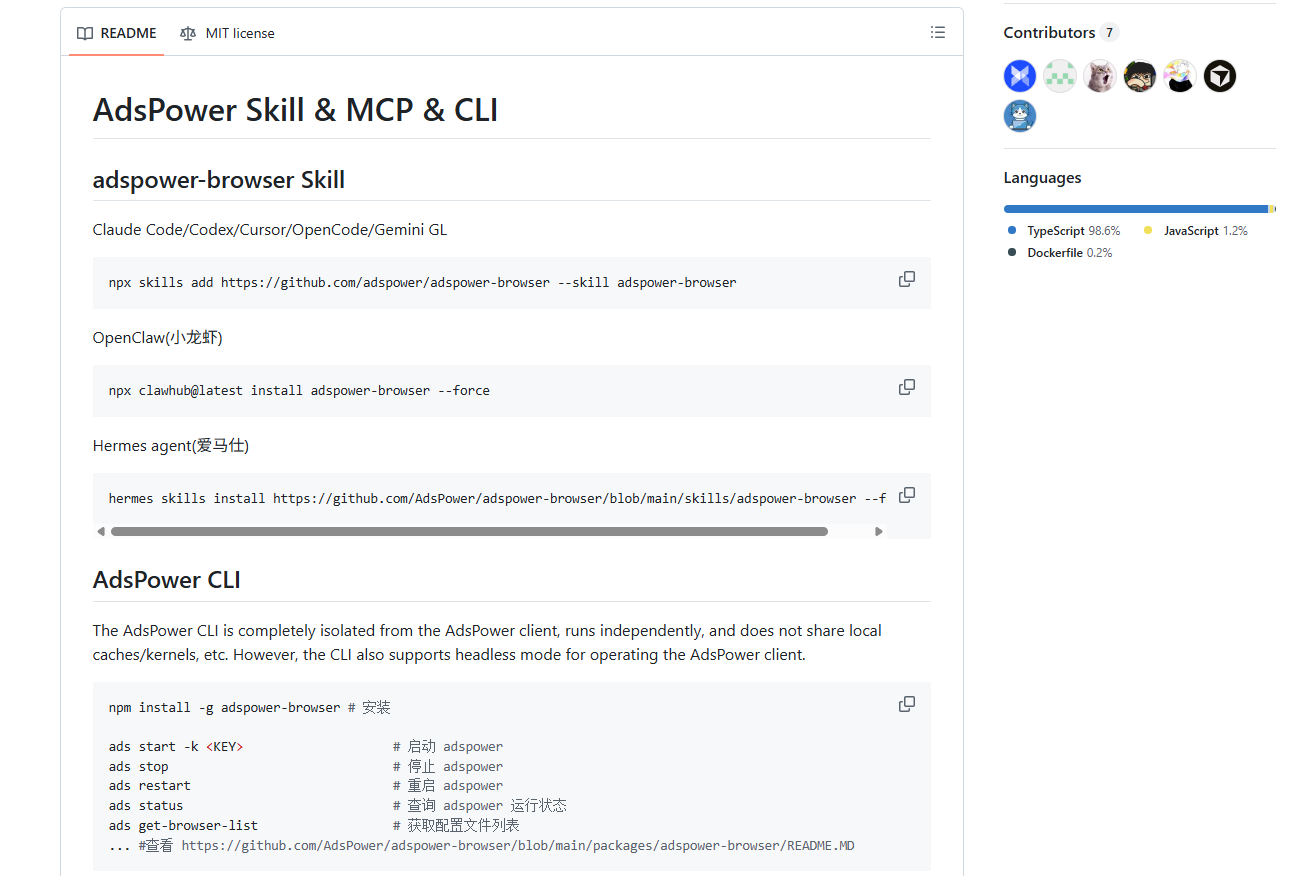
Task: Click the cat photo contributor avatar
Action: 1100,76
